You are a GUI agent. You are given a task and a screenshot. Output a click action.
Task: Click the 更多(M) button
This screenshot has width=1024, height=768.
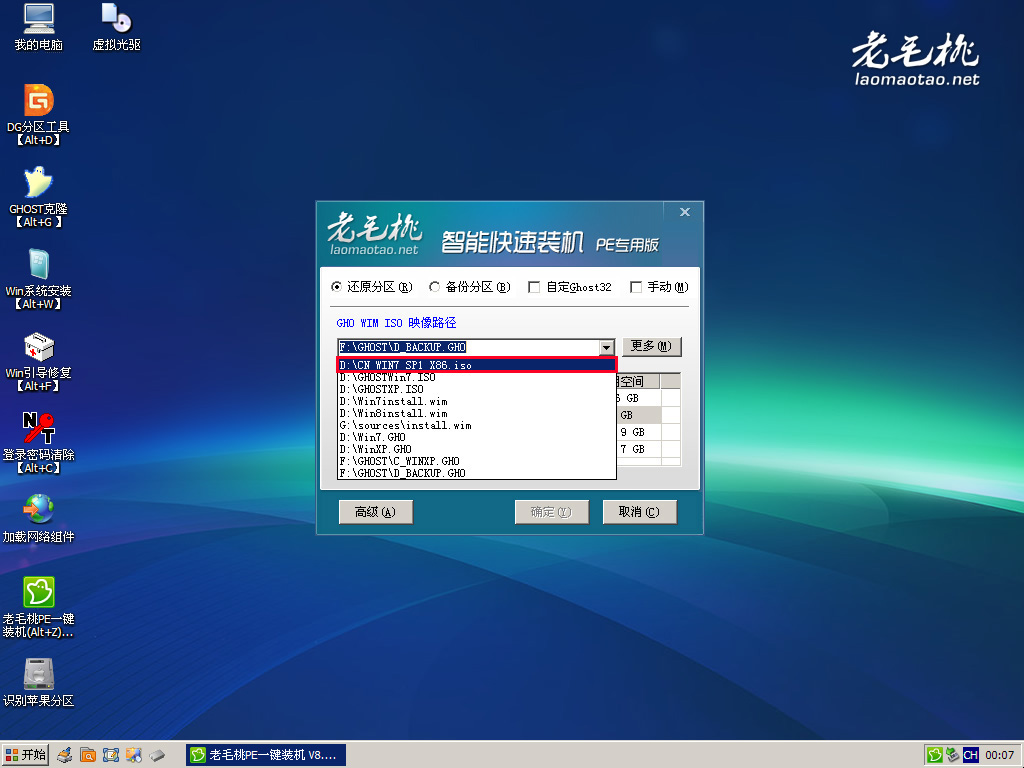pos(651,346)
